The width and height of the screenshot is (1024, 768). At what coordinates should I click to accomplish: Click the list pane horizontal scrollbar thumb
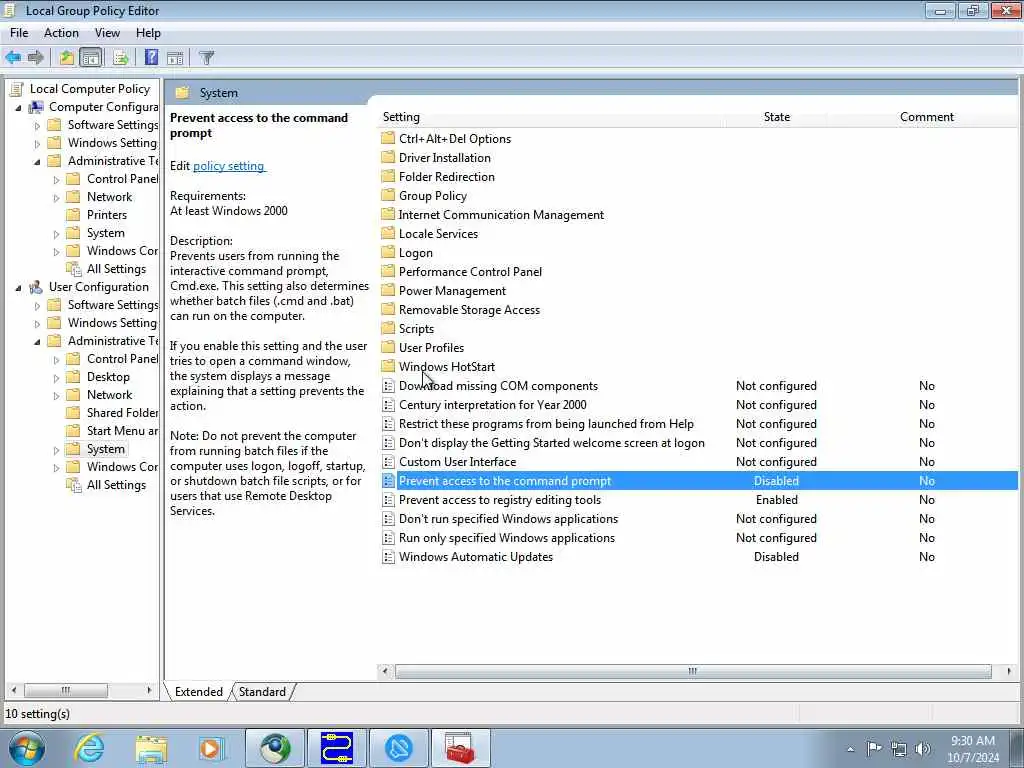tap(693, 671)
